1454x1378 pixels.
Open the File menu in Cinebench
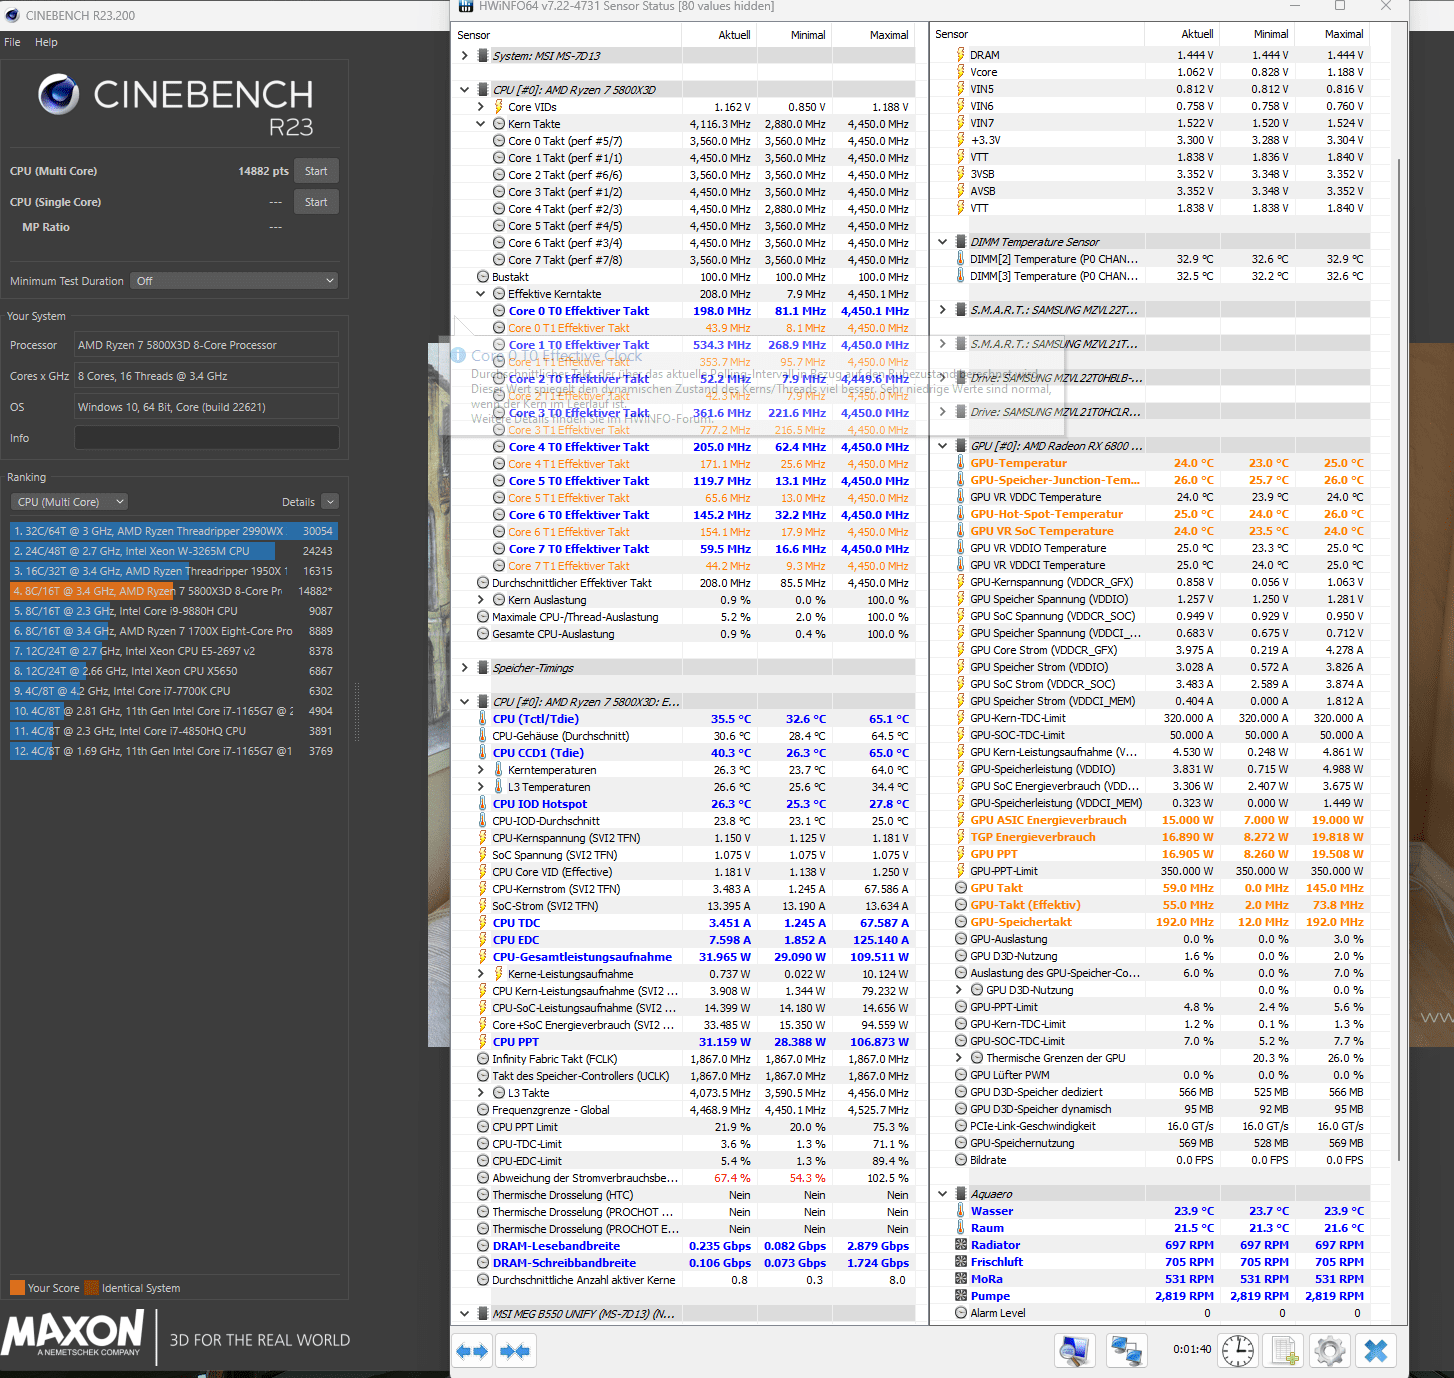[12, 42]
